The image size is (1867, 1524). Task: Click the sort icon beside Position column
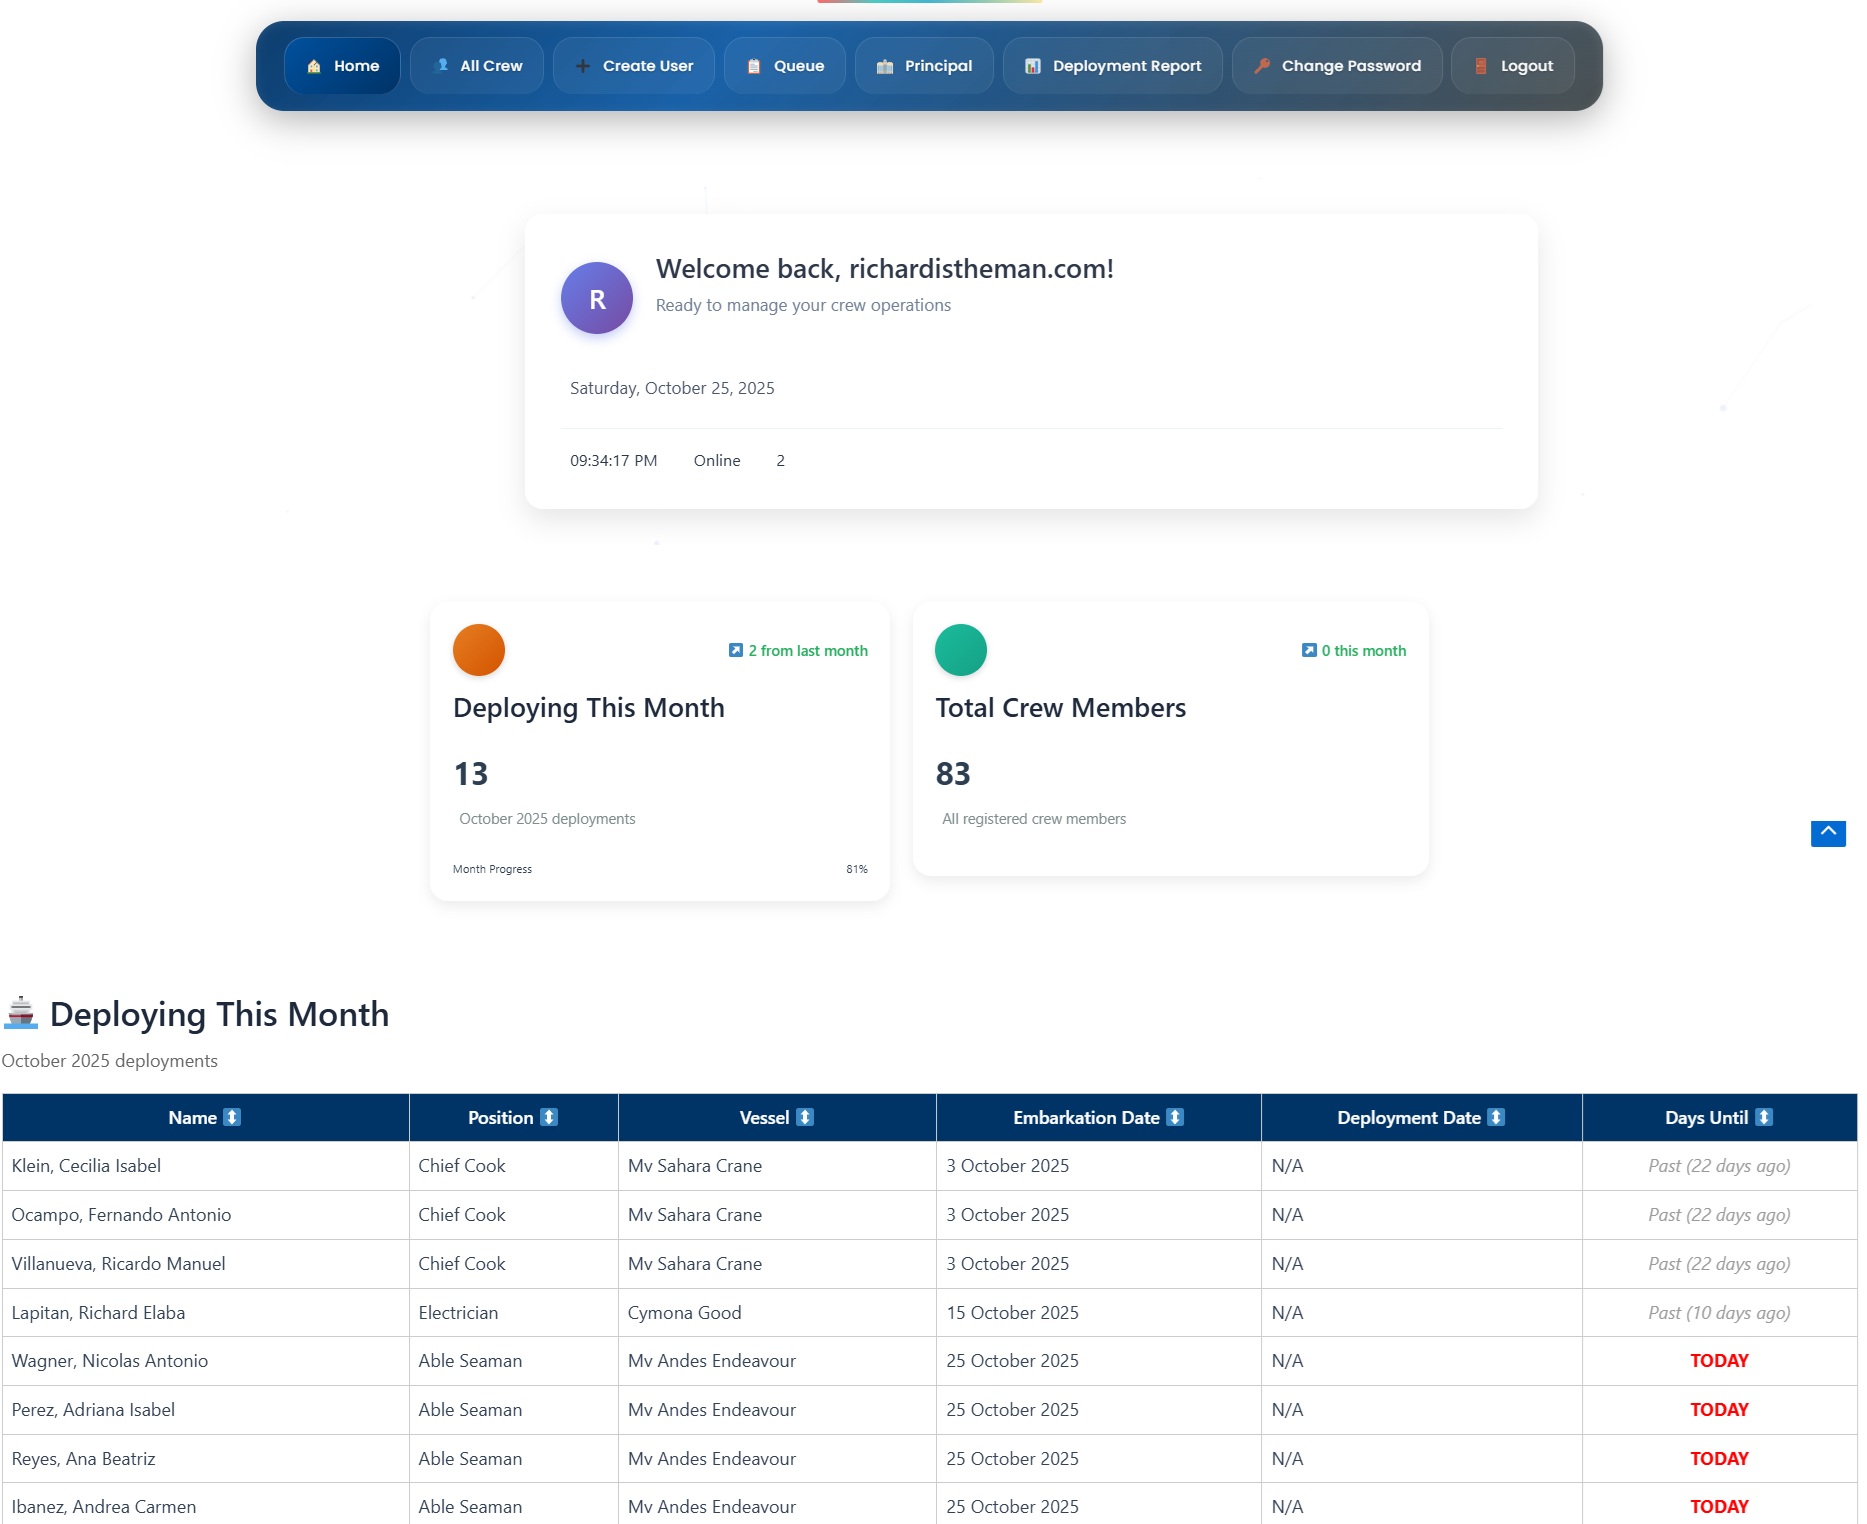(549, 1117)
